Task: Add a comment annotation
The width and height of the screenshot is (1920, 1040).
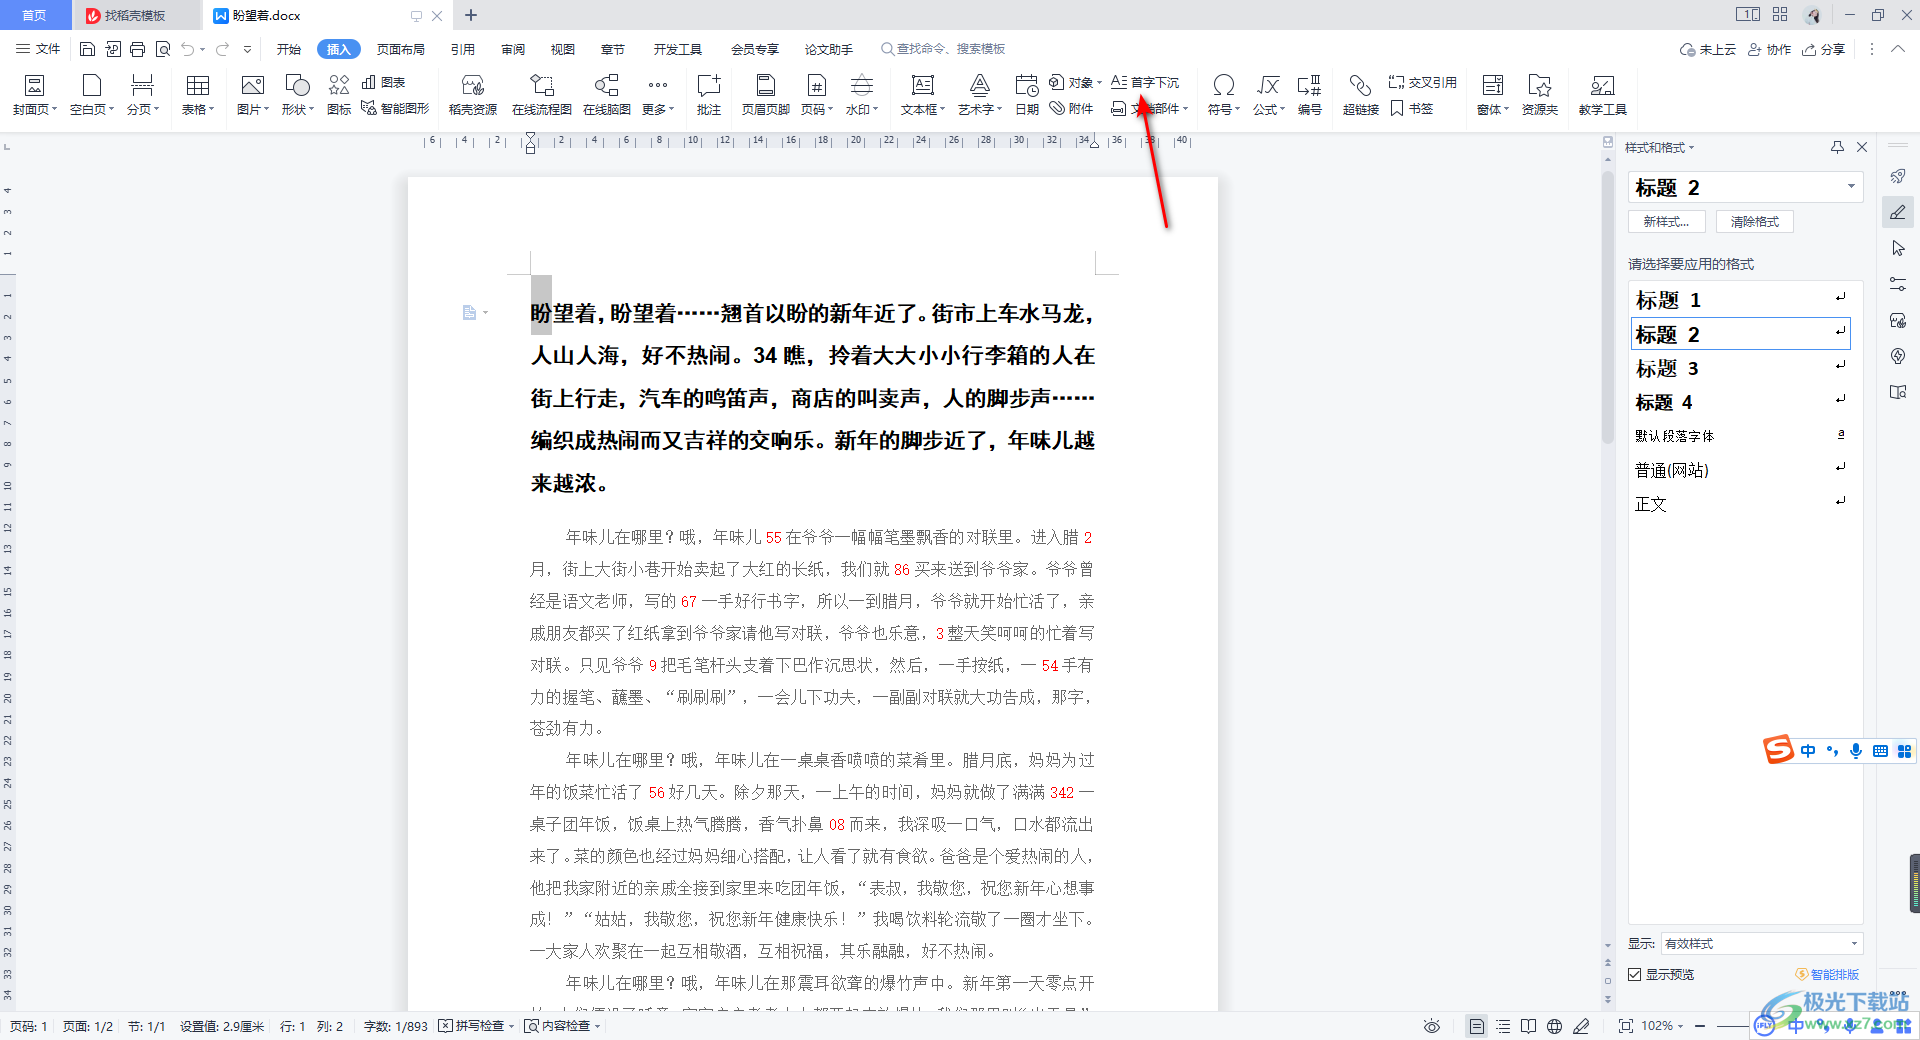Action: (708, 95)
